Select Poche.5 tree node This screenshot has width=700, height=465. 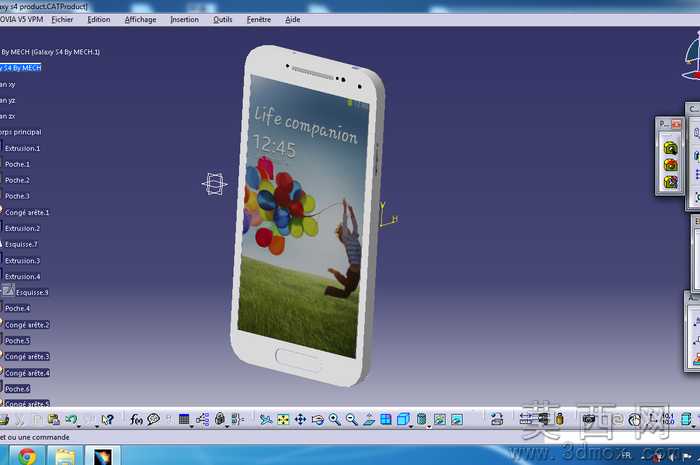click(x=17, y=341)
